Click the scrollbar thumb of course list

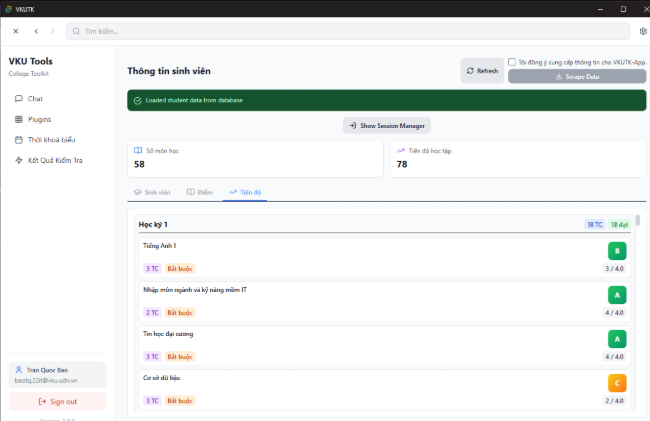[x=638, y=220]
